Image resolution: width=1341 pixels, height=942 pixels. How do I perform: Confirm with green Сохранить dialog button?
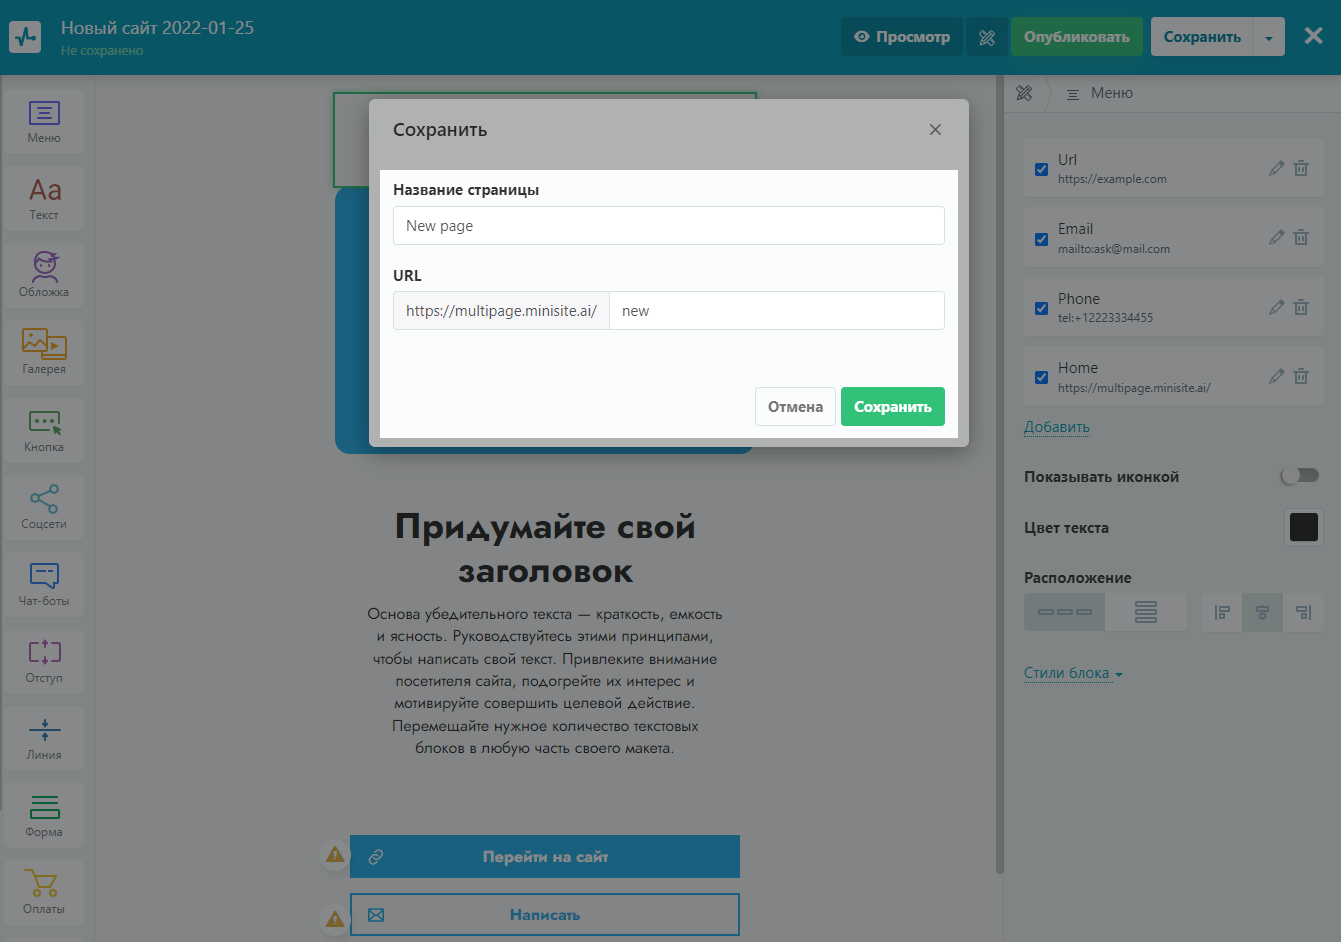pos(893,407)
